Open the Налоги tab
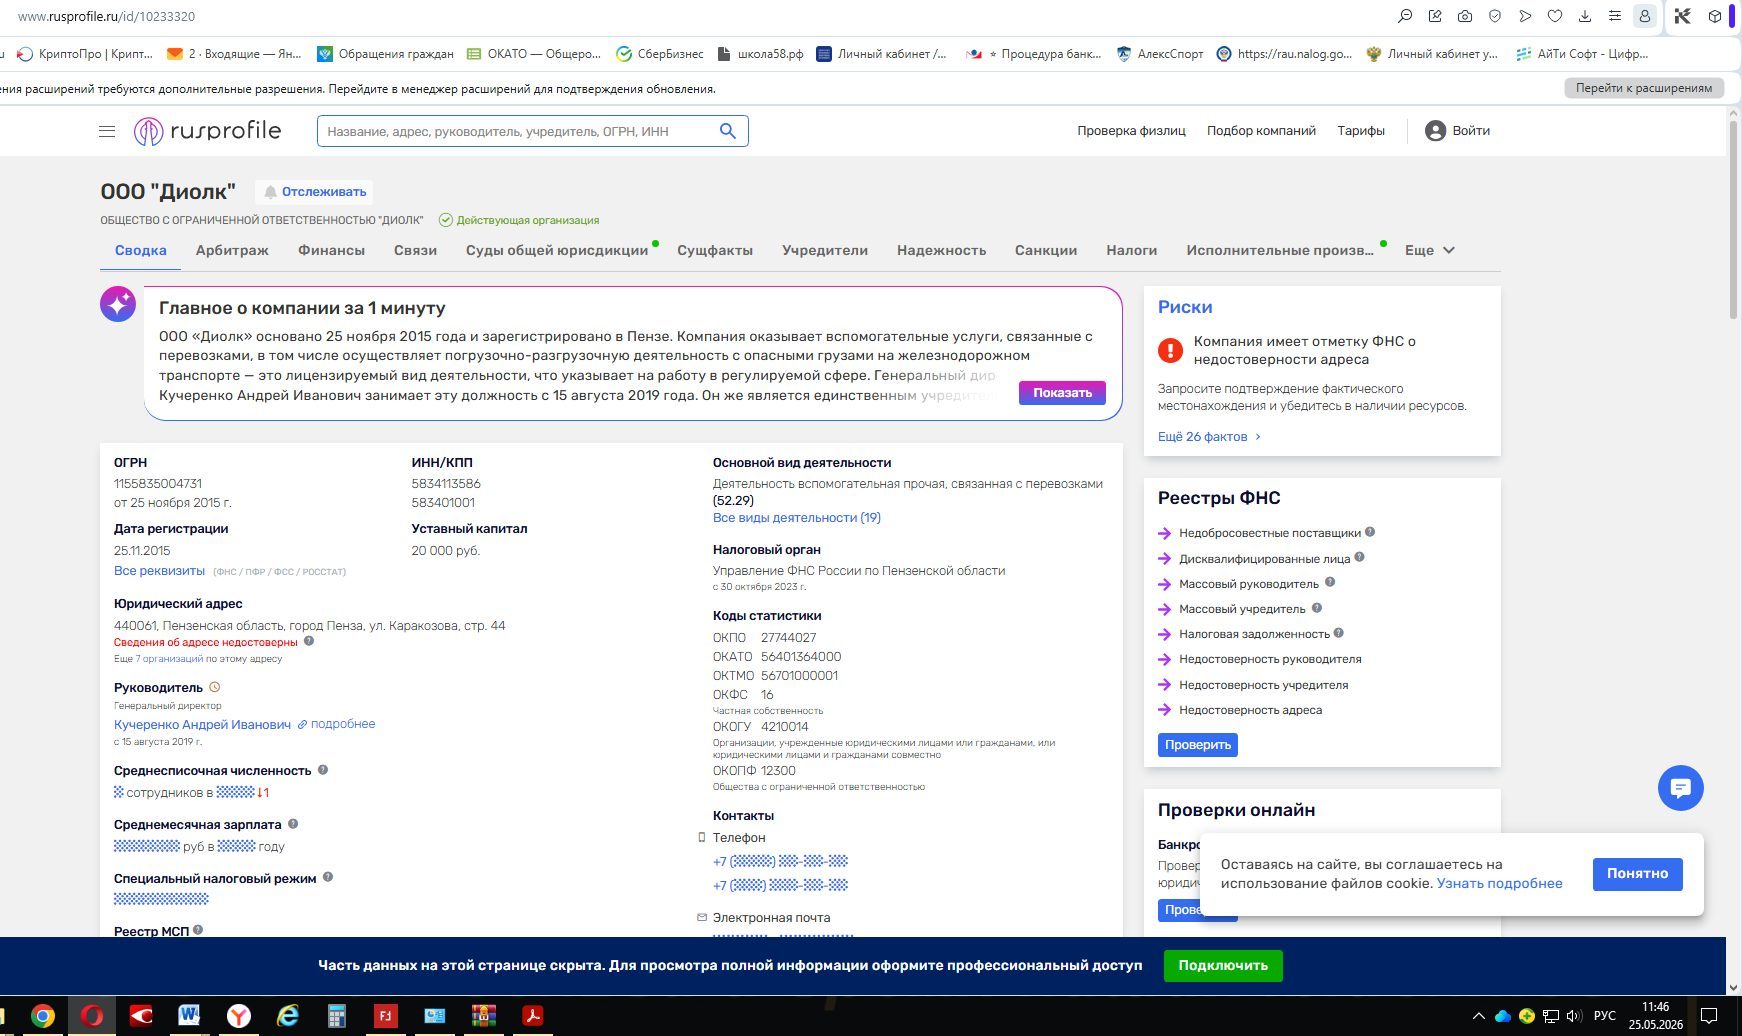The image size is (1742, 1036). [x=1132, y=250]
